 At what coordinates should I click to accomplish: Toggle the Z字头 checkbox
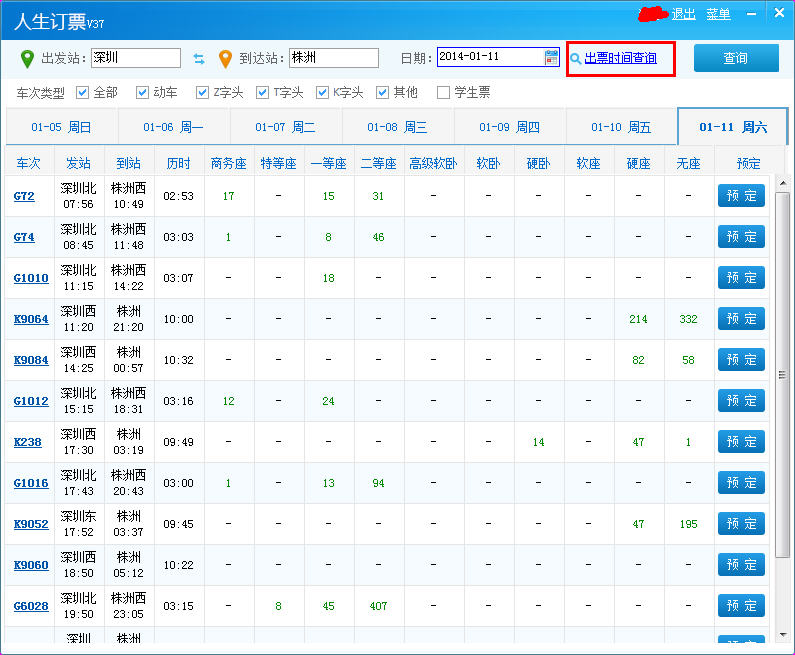(x=202, y=93)
